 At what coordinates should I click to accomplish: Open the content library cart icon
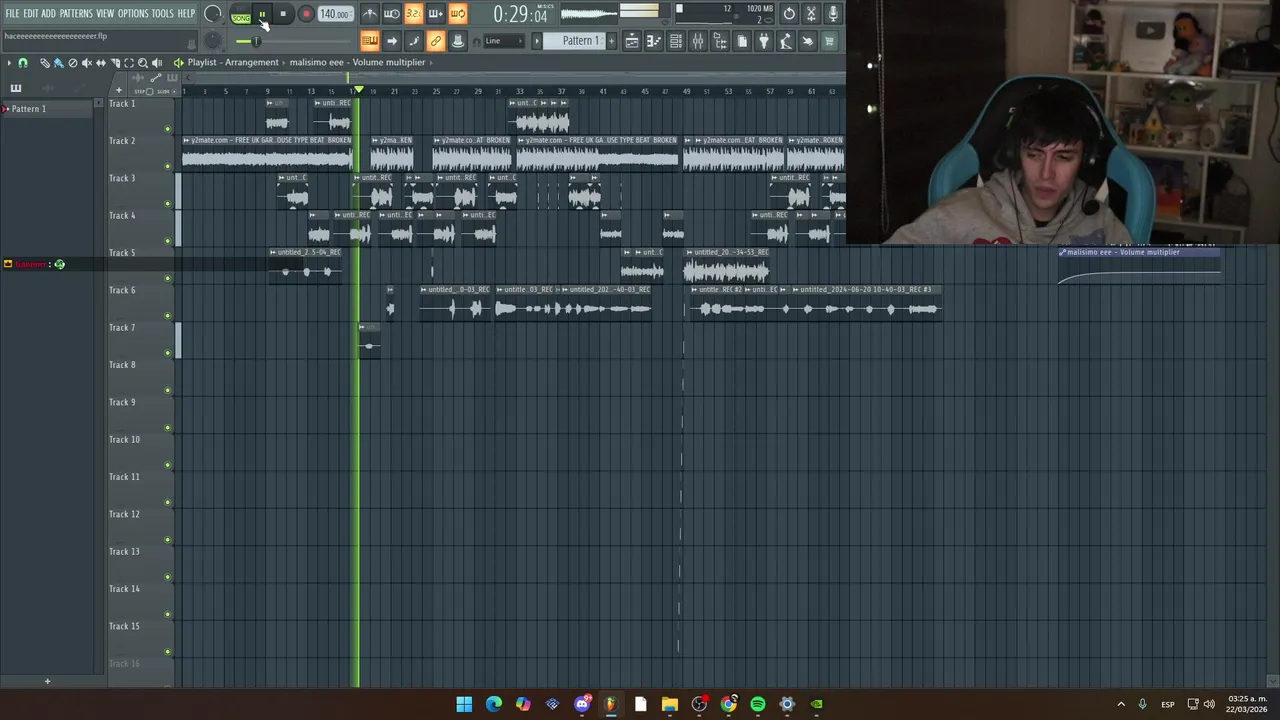(829, 41)
